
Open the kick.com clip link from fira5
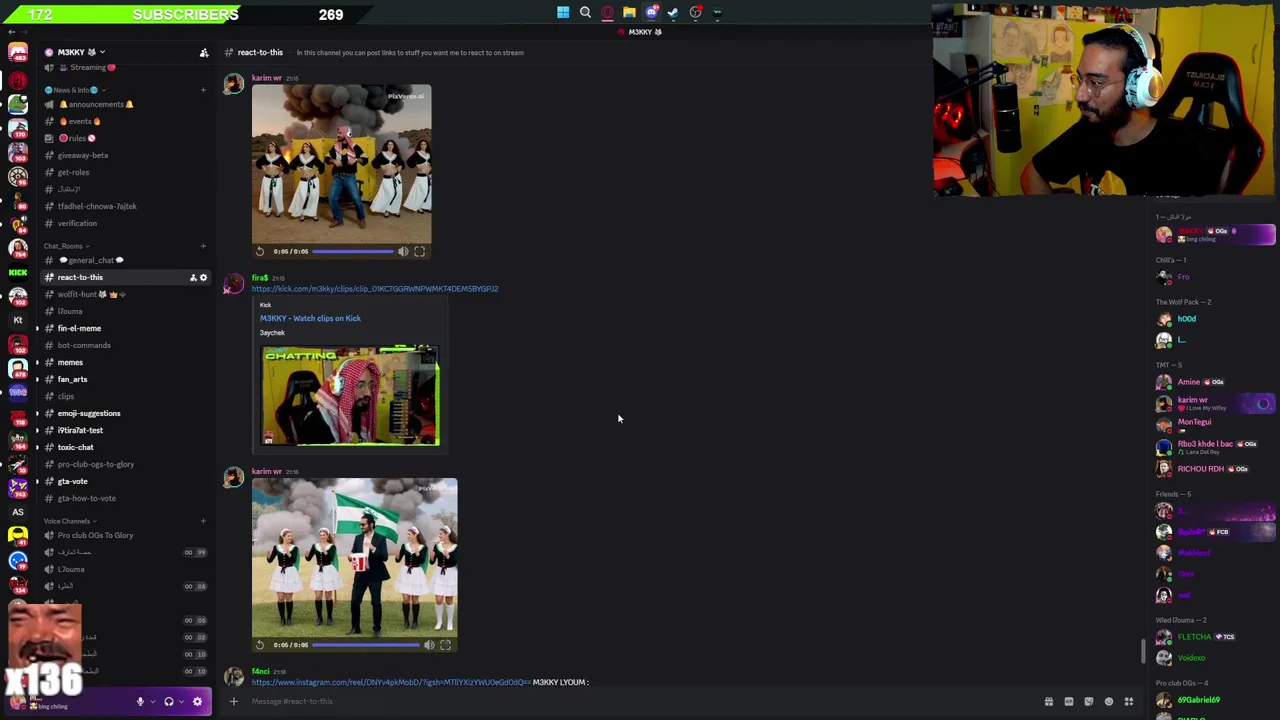(375, 289)
